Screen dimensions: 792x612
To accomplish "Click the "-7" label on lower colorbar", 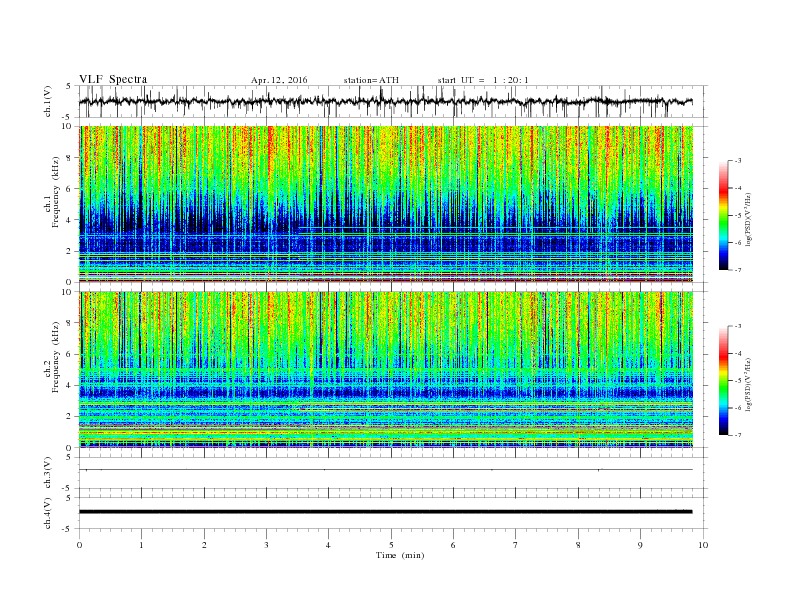I will click(738, 435).
